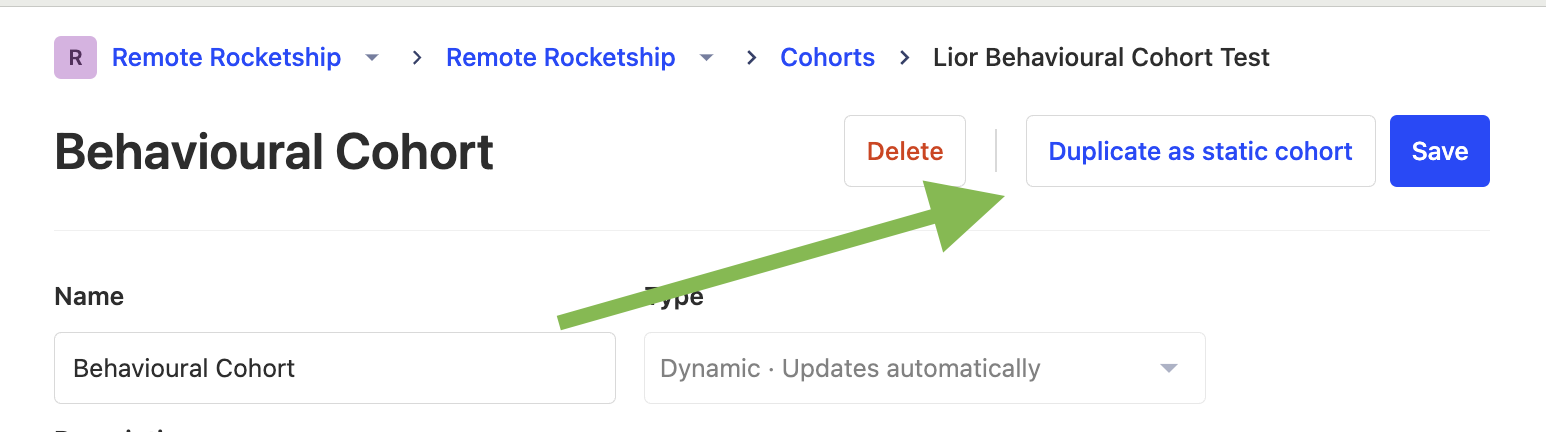Screen dimensions: 1546x432
Task: Focus the Name field containing Behavioural Cohort
Action: 334,368
